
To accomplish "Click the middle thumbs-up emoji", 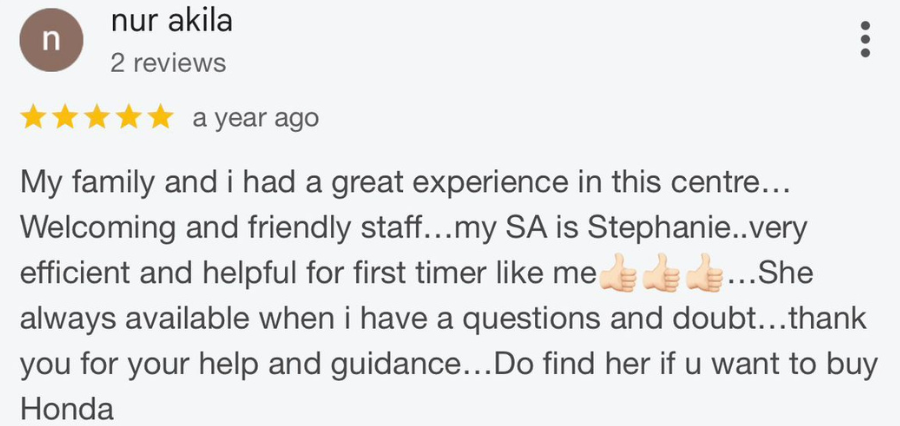I will 661,273.
